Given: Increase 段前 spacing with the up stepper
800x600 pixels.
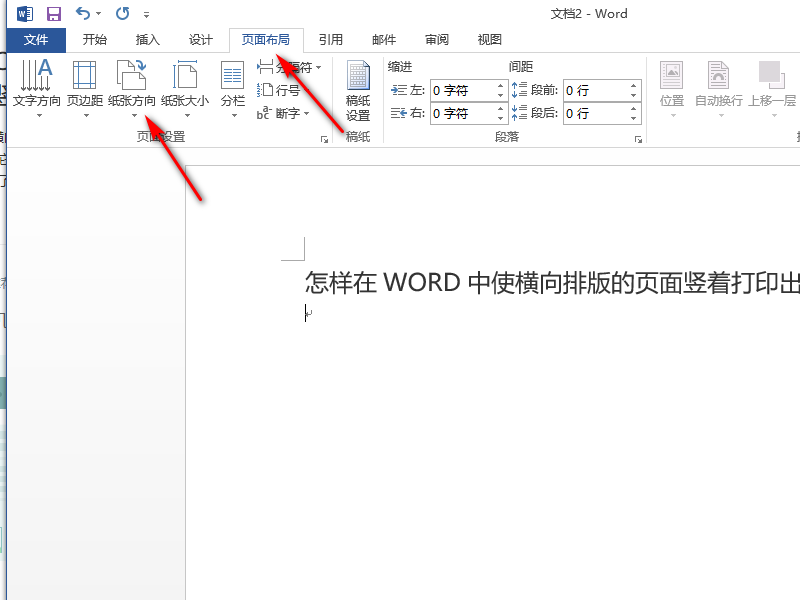Looking at the screenshot, I should point(632,85).
